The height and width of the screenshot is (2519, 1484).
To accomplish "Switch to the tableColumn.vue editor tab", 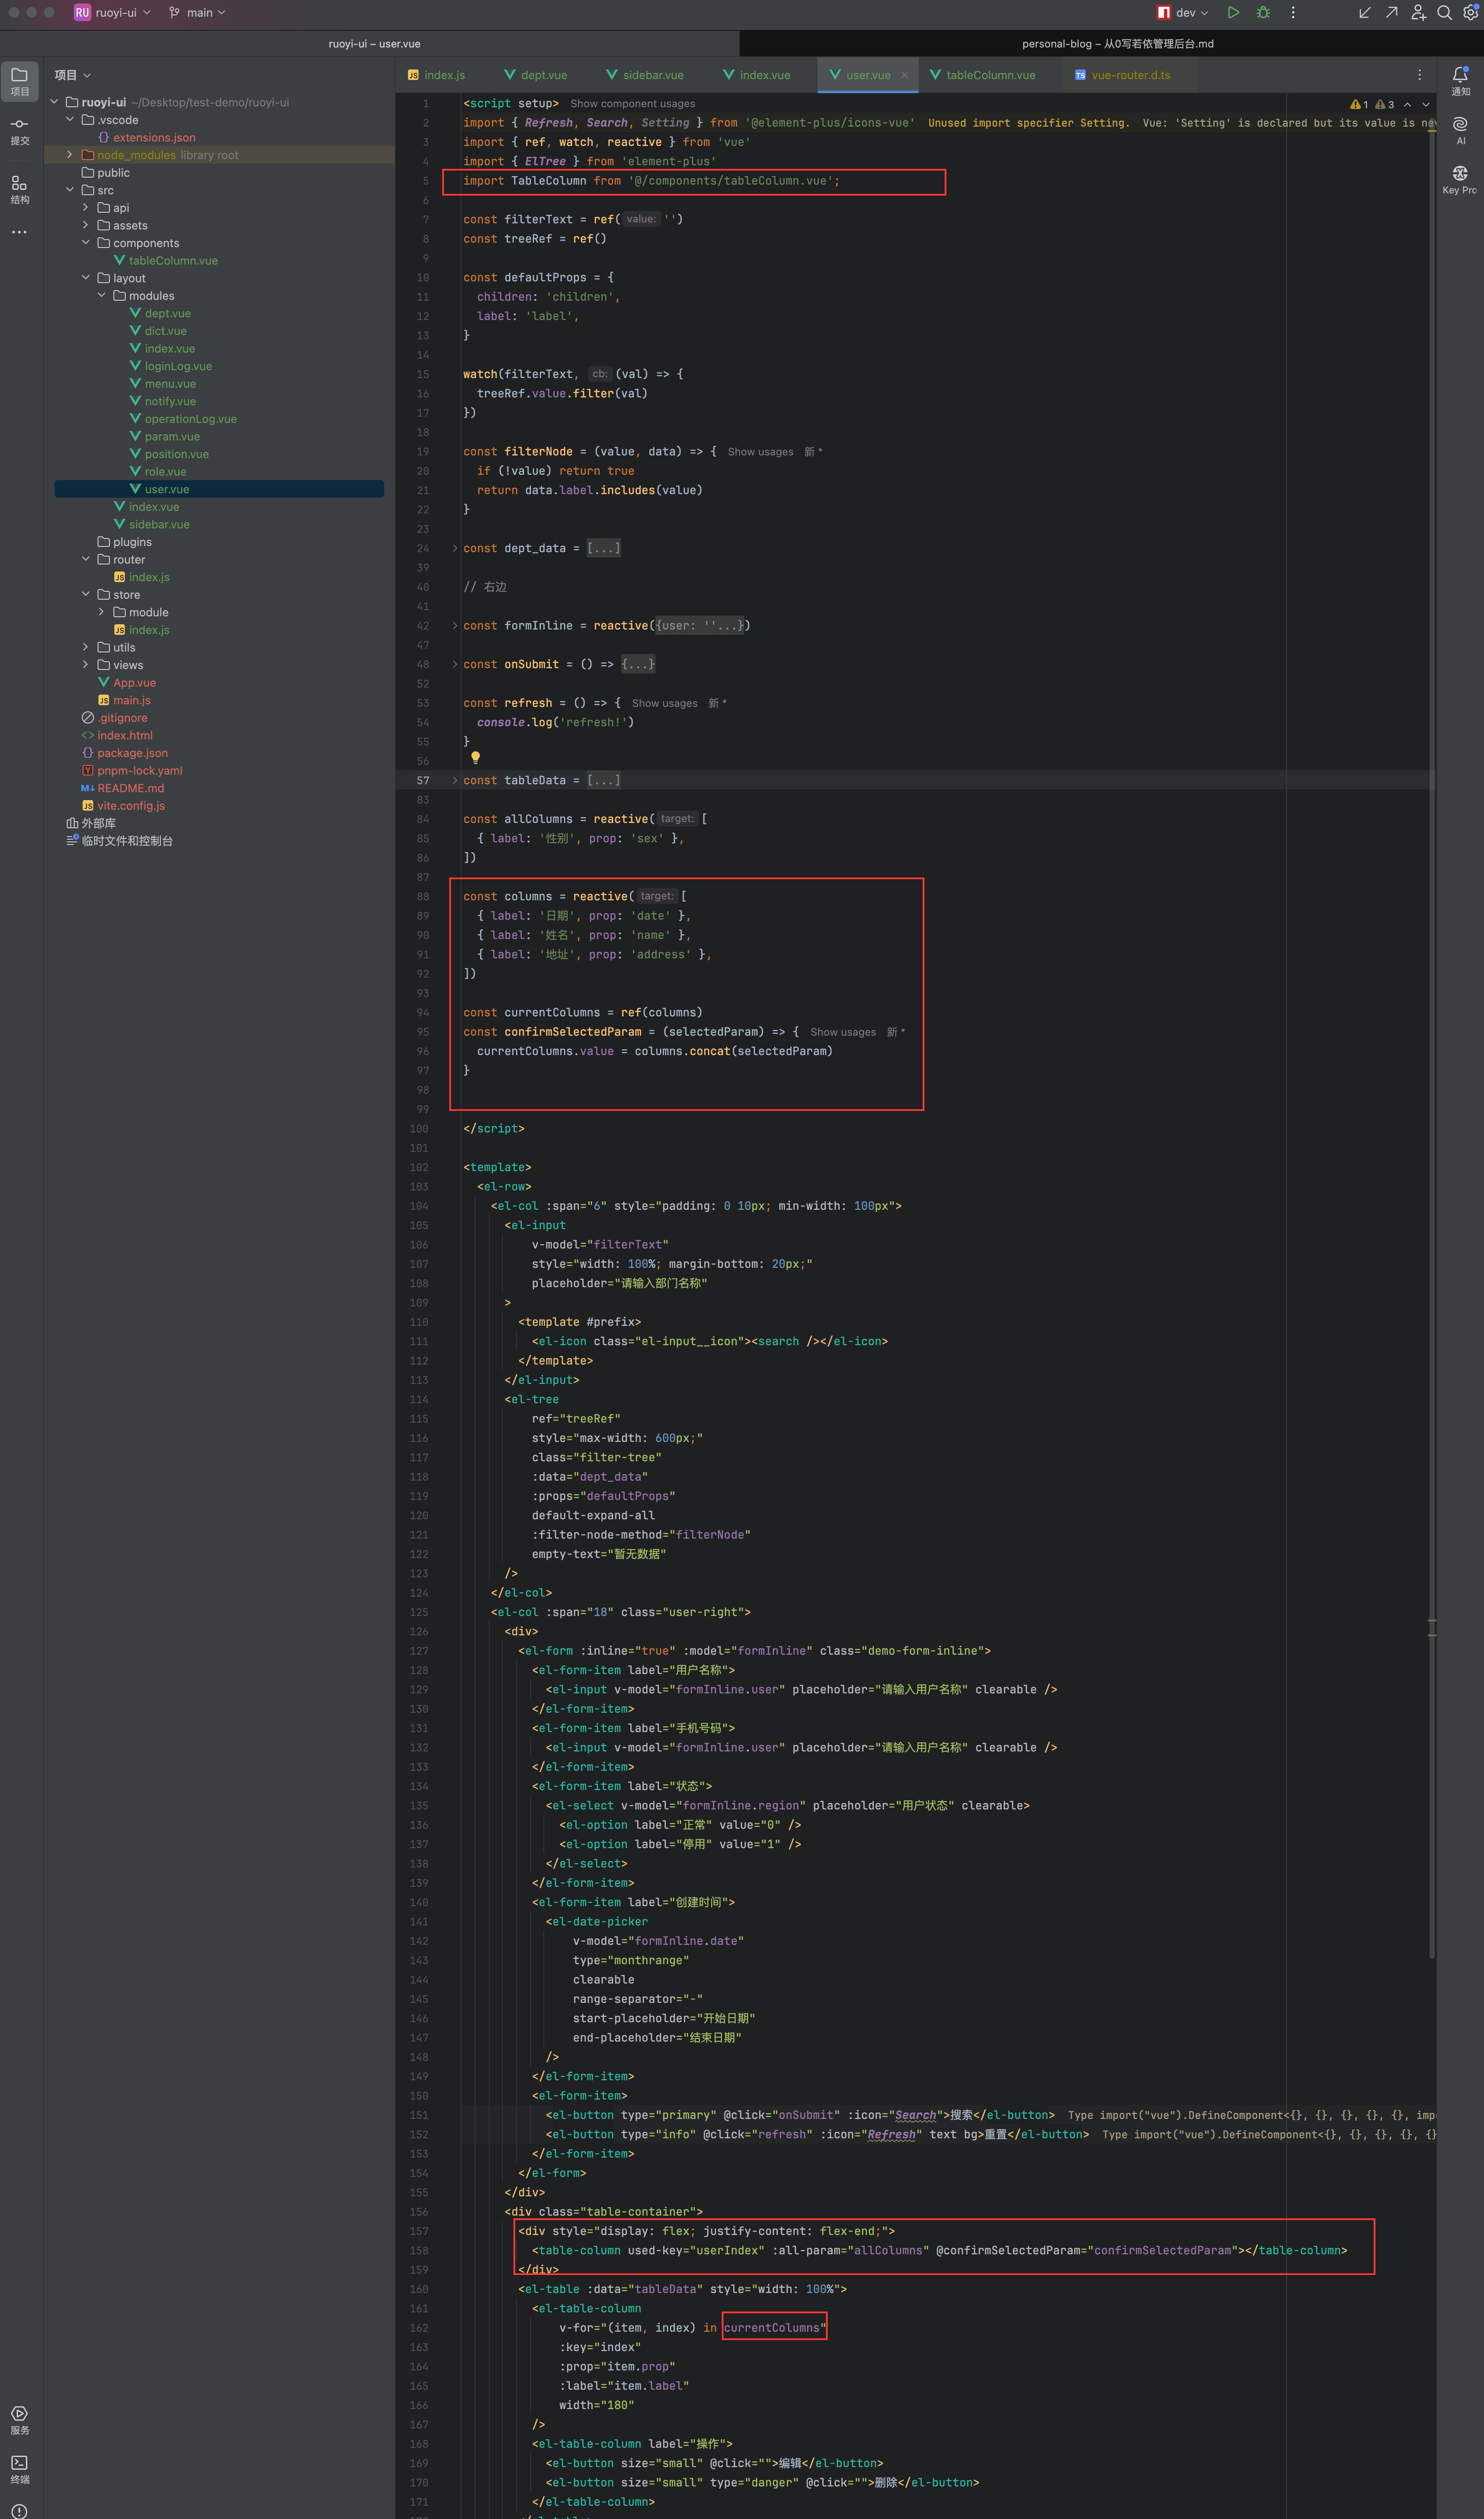I will tap(983, 75).
